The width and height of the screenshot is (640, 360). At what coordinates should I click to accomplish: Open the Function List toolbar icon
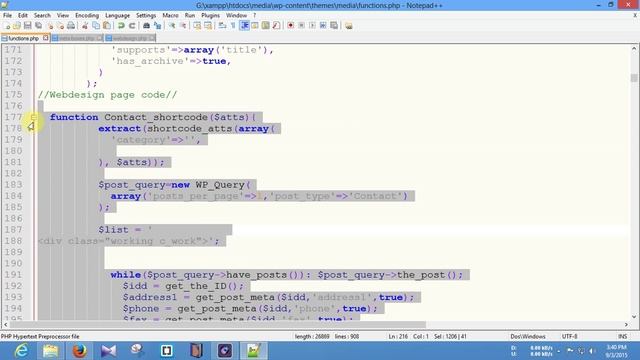[x=276, y=26]
